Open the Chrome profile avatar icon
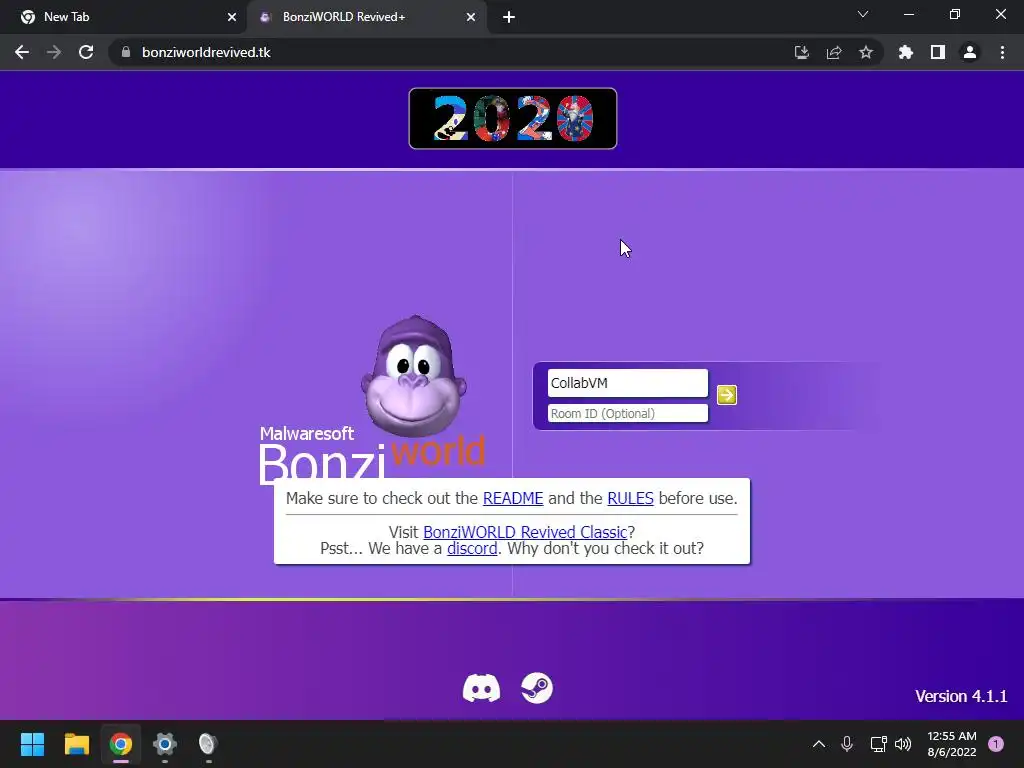Viewport: 1024px width, 768px height. 970,52
